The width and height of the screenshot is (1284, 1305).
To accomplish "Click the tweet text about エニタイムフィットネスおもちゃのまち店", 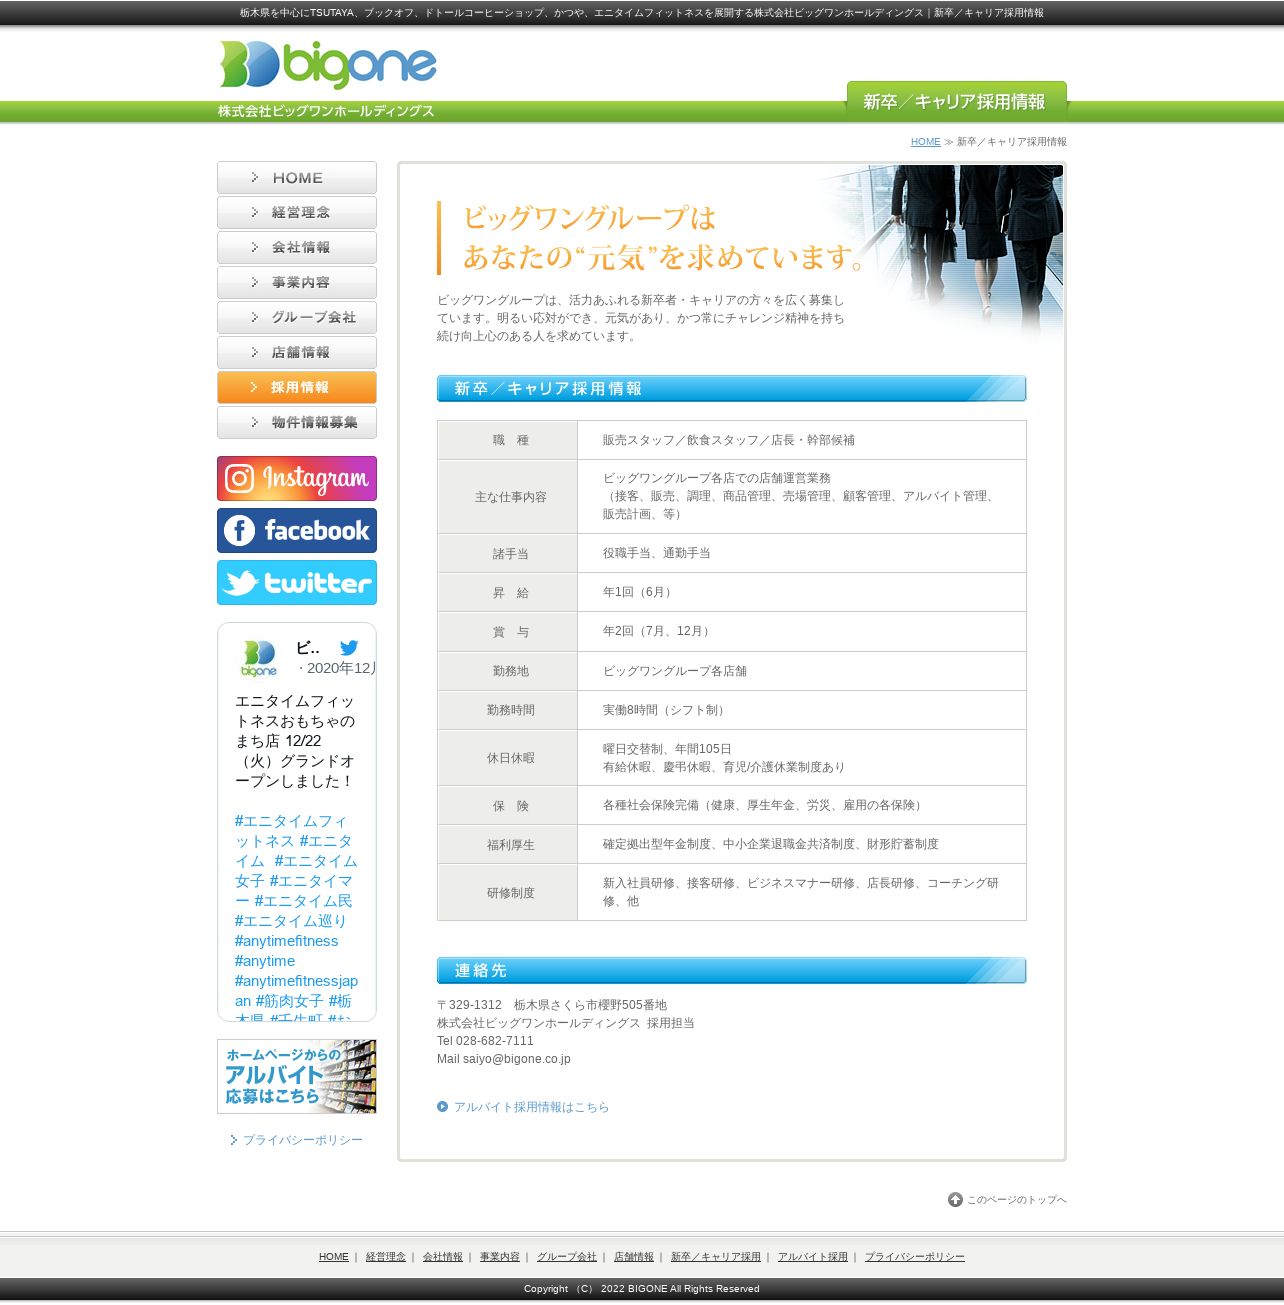I will [295, 741].
